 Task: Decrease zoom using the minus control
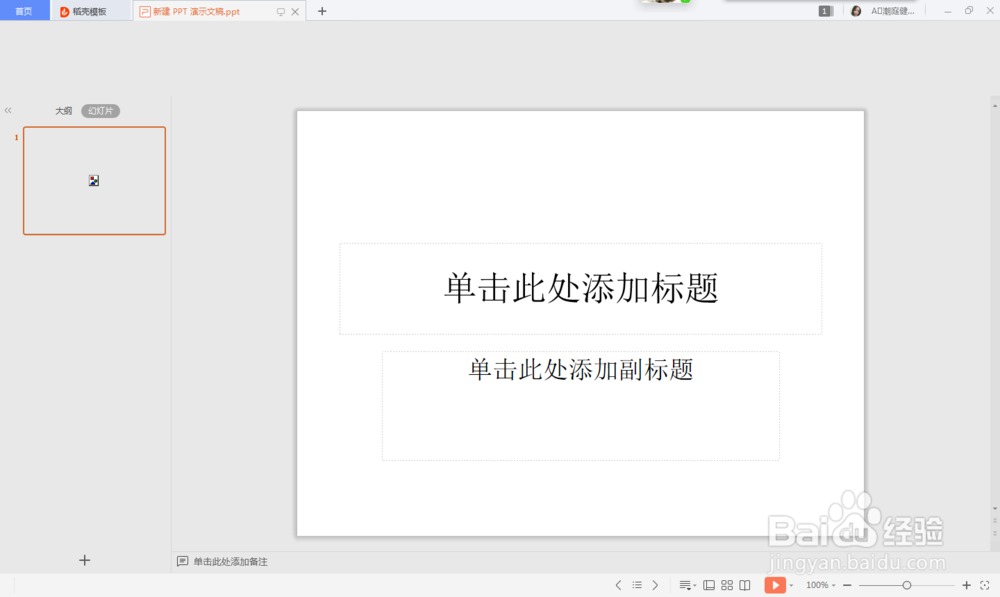point(846,585)
